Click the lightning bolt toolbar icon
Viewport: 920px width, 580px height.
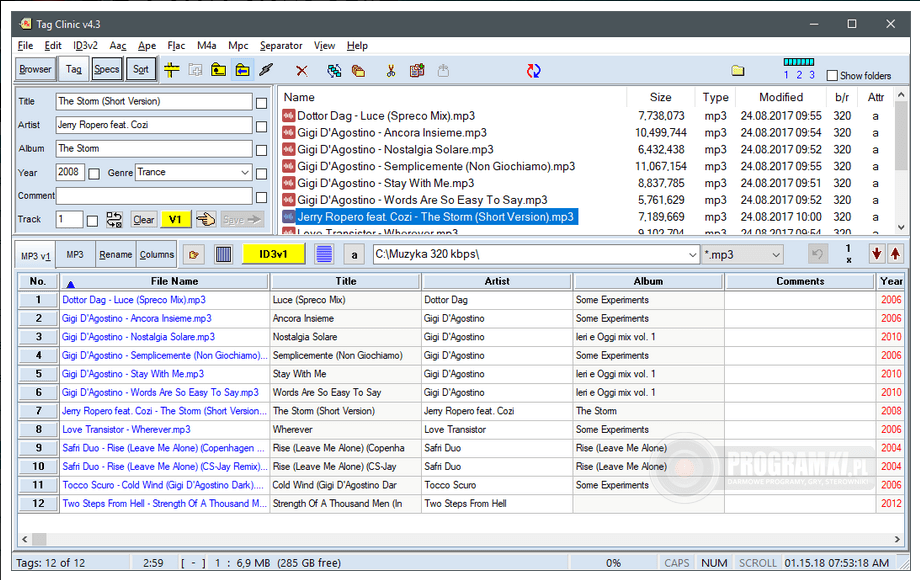click(x=266, y=70)
